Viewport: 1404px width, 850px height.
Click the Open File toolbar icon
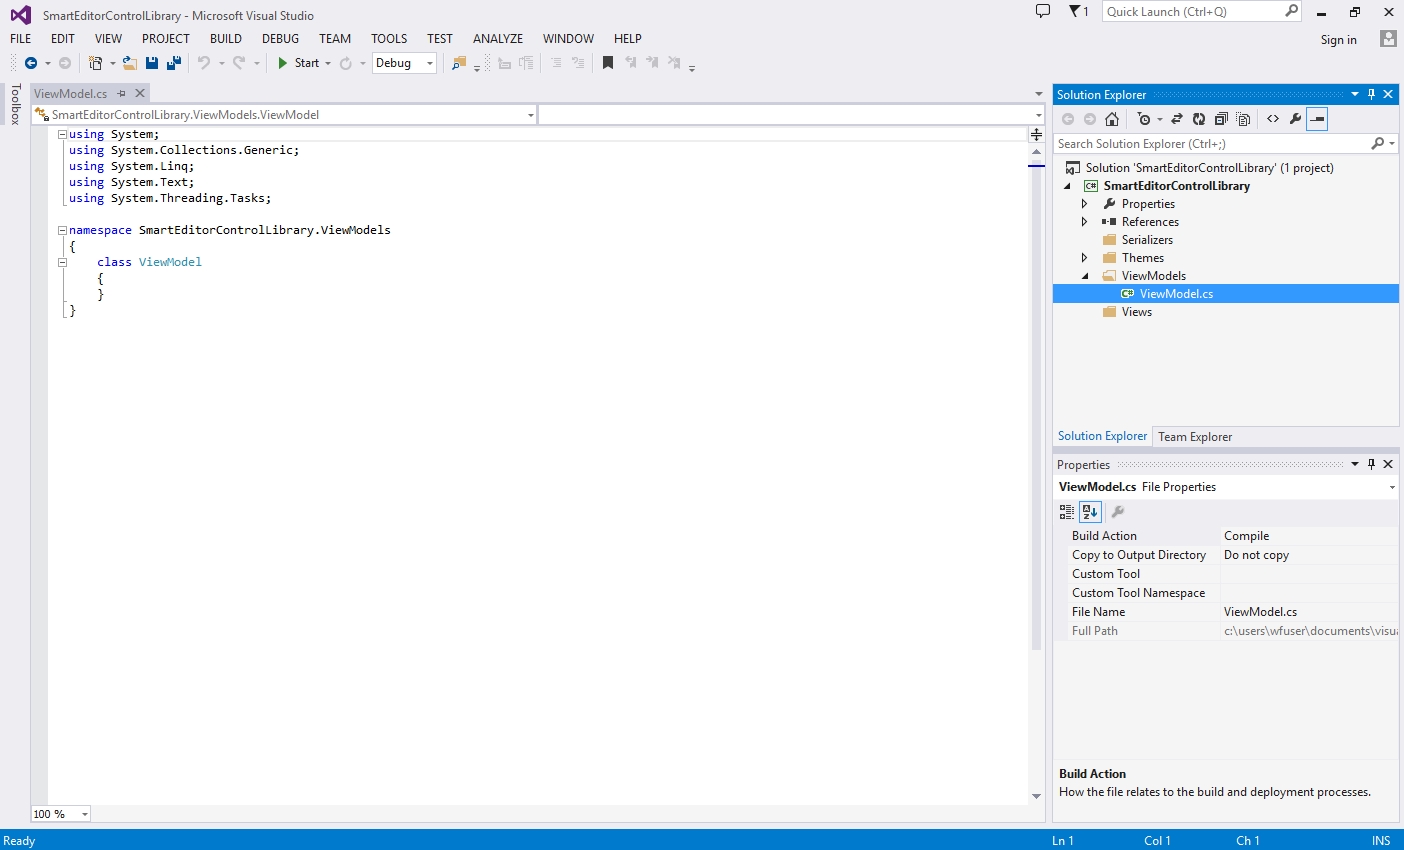pos(130,63)
